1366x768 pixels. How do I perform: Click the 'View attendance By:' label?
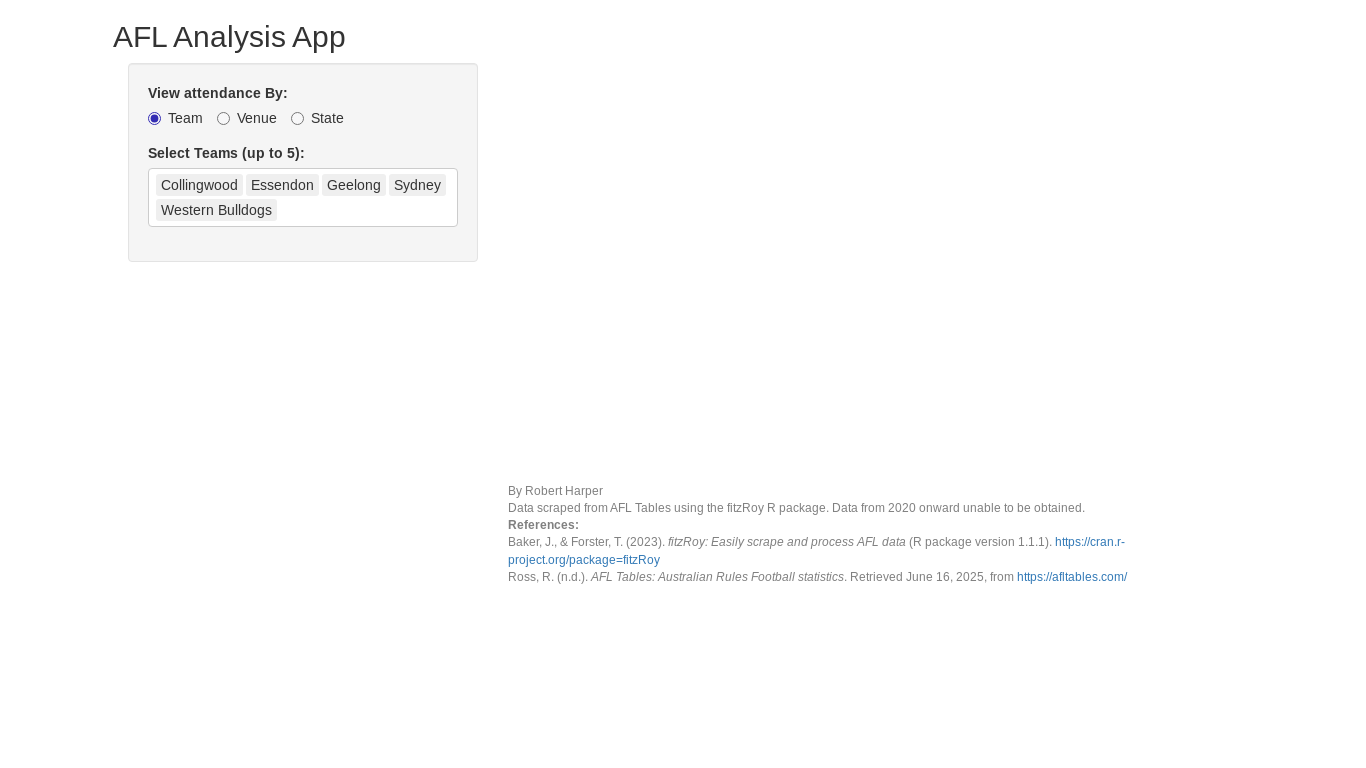tap(218, 93)
